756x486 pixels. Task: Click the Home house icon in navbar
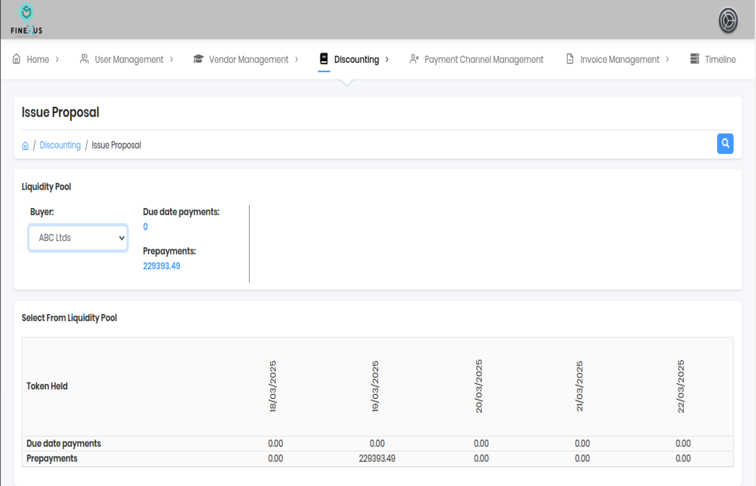[x=16, y=59]
